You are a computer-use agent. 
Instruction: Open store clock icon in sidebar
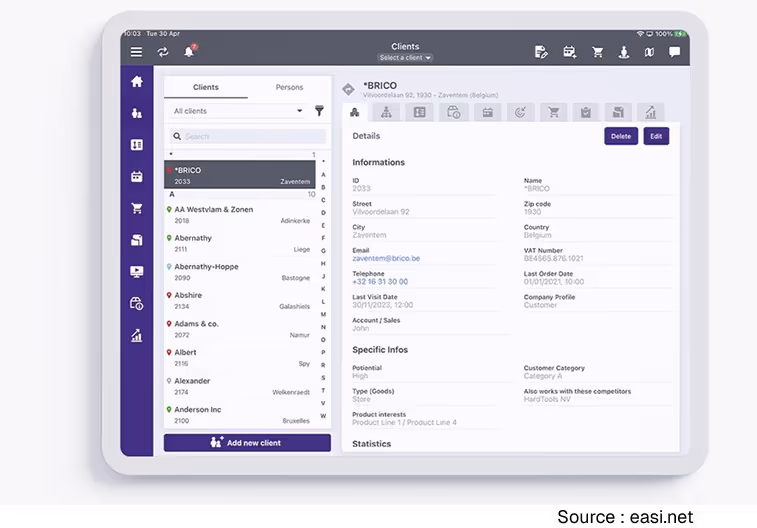click(x=137, y=303)
